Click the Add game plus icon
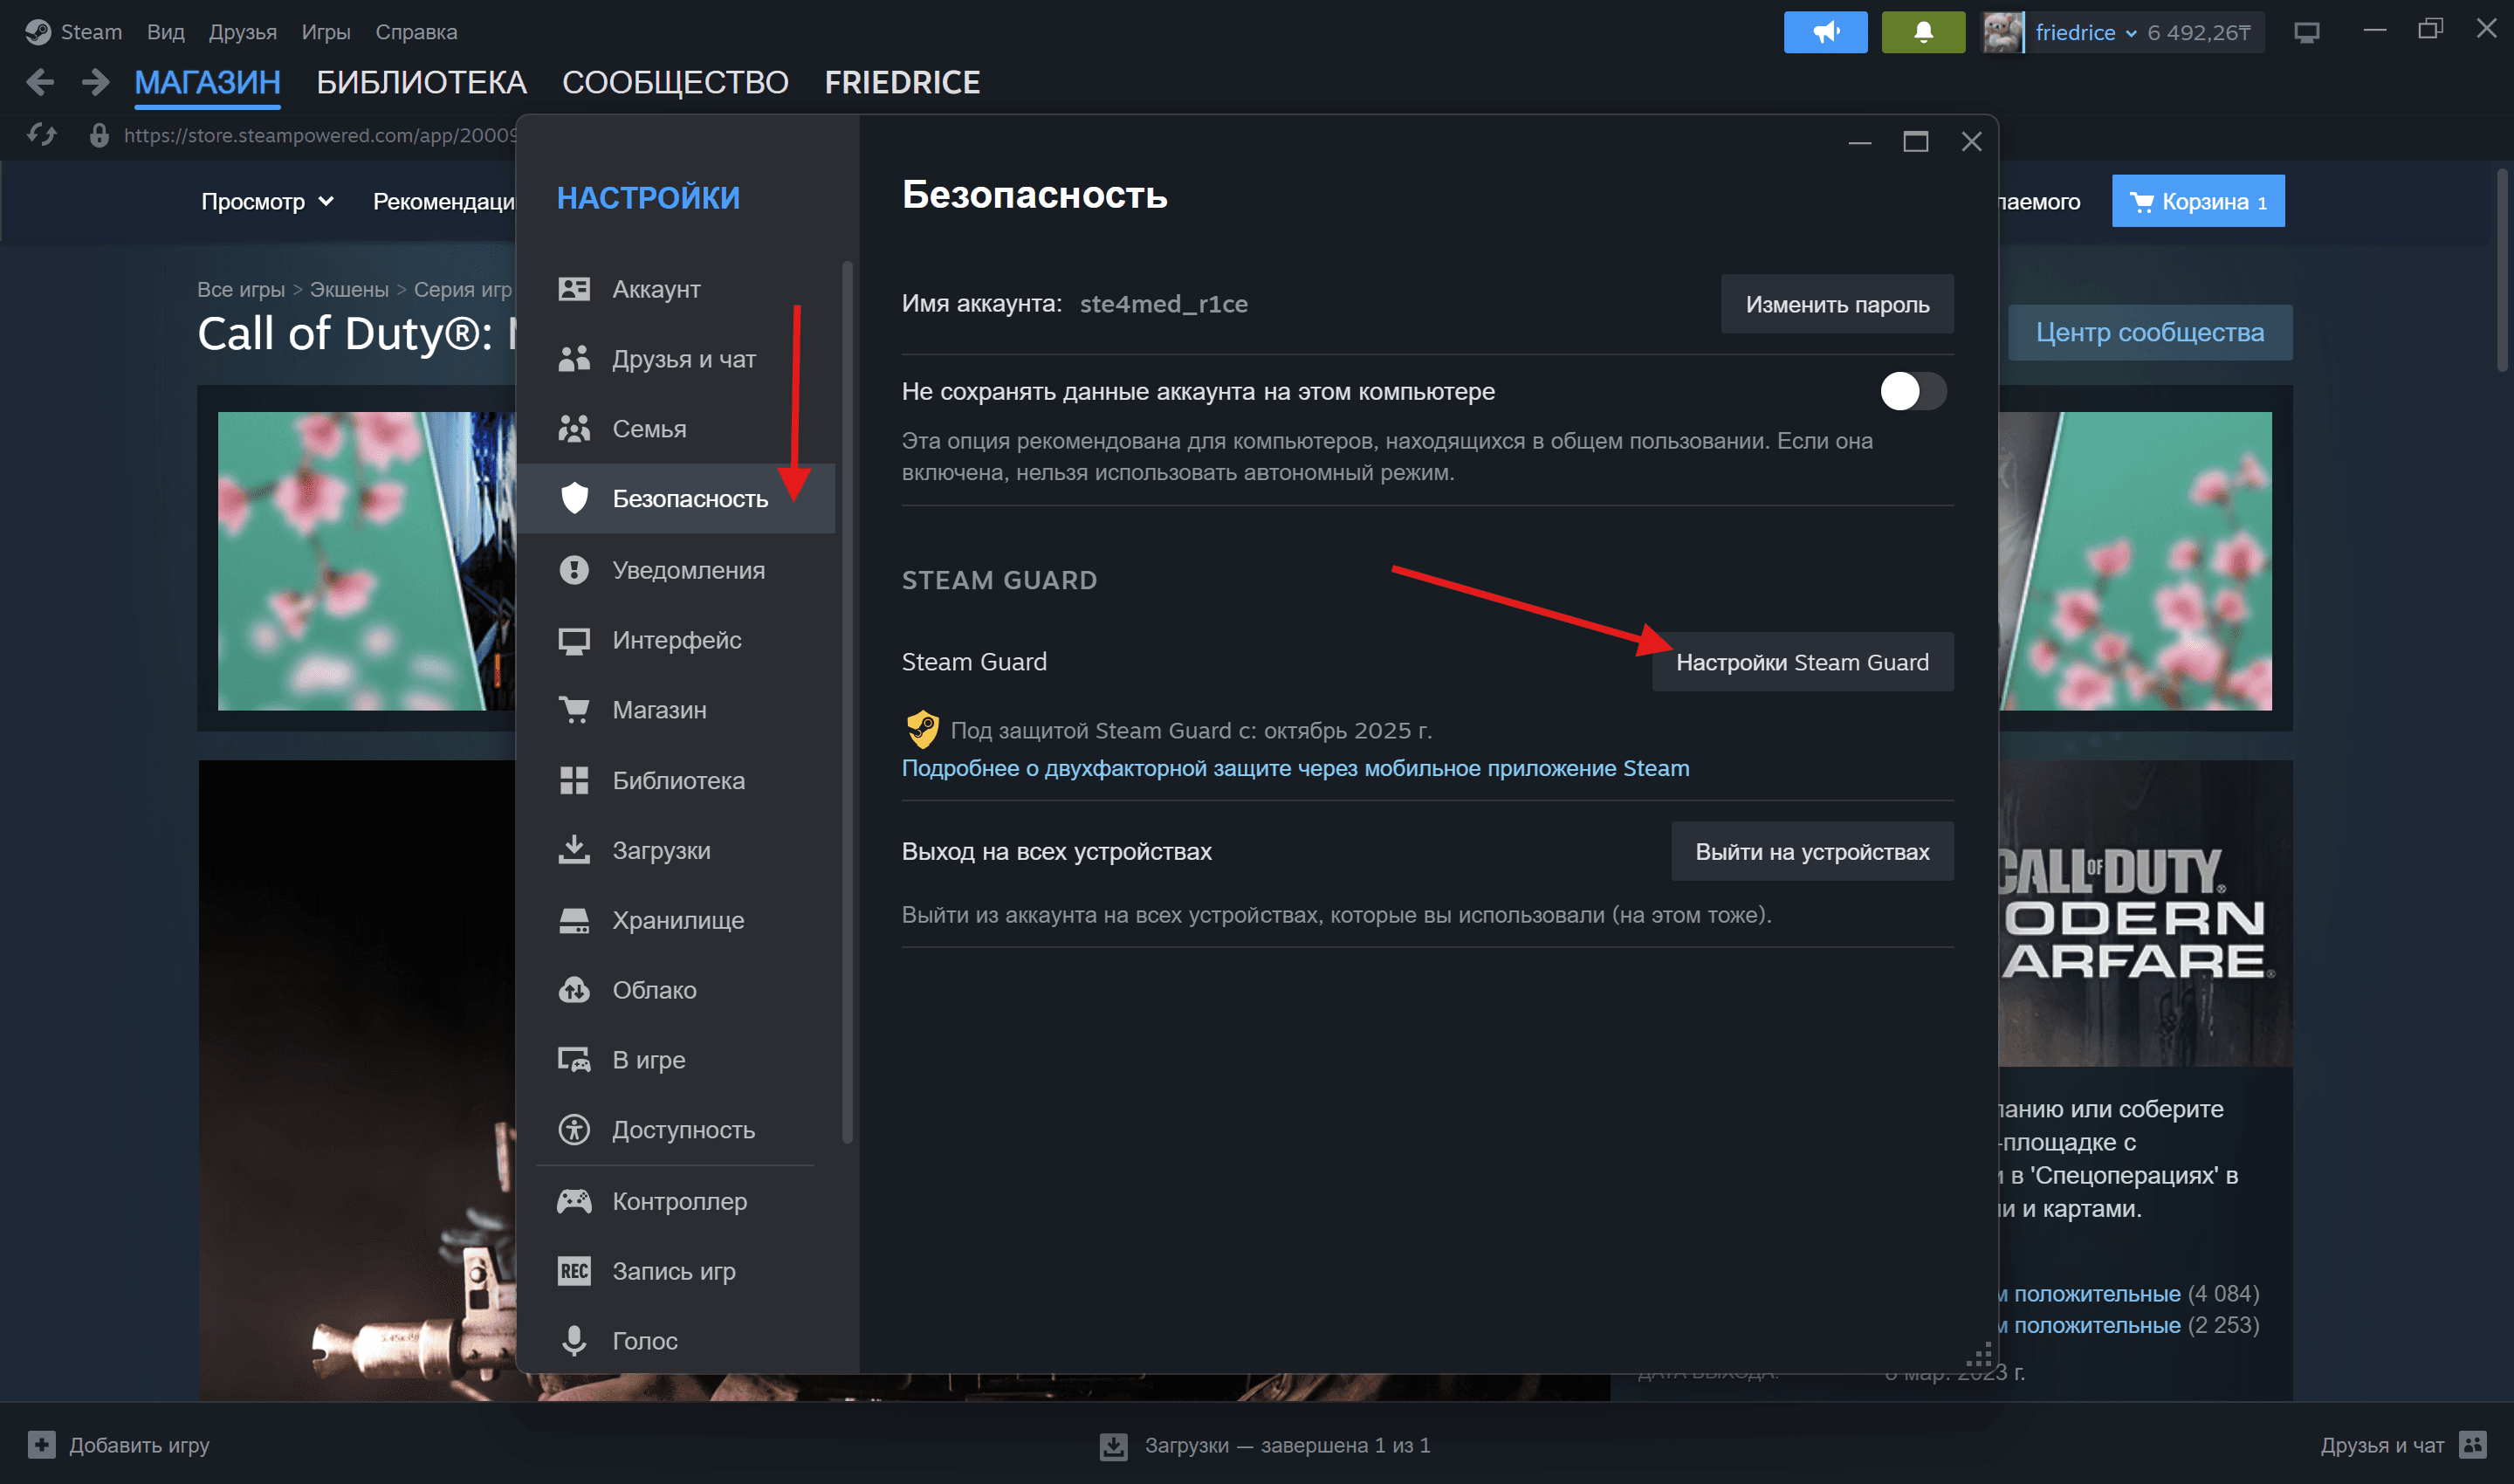The image size is (2514, 1484). (42, 1445)
